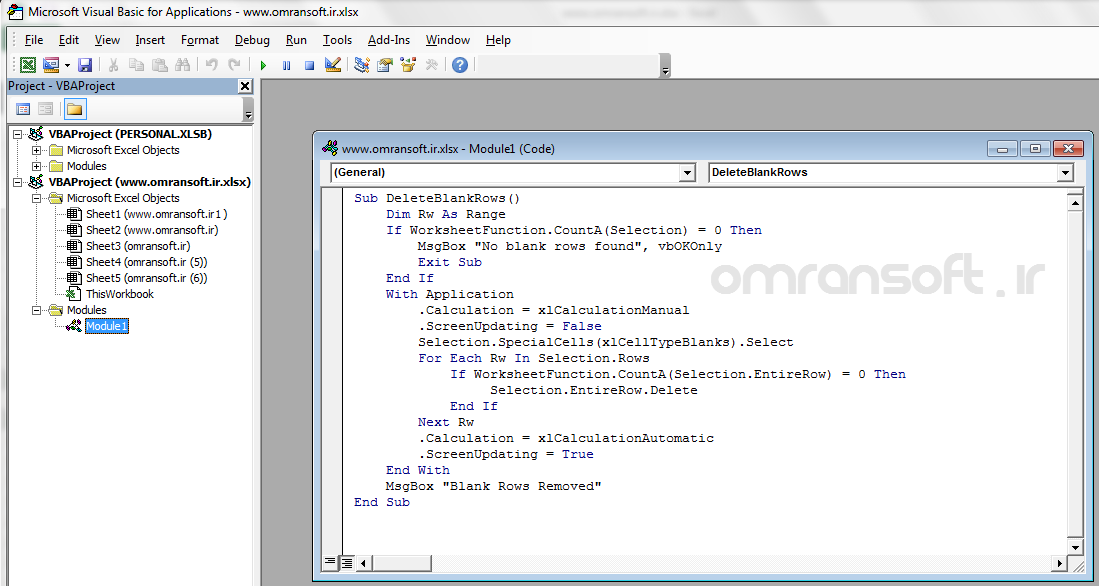The width and height of the screenshot is (1099, 586).
Task: Open the Insert menu
Action: (151, 40)
